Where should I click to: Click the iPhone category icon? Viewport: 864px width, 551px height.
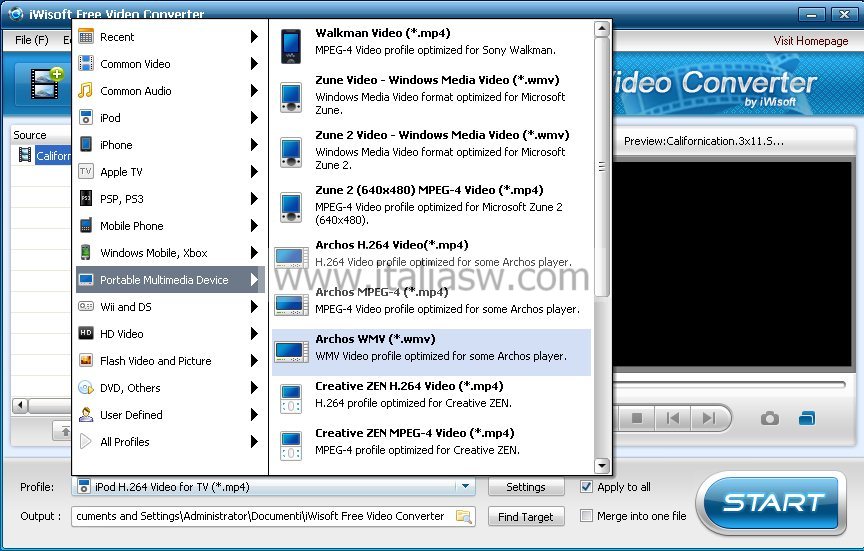pos(86,145)
